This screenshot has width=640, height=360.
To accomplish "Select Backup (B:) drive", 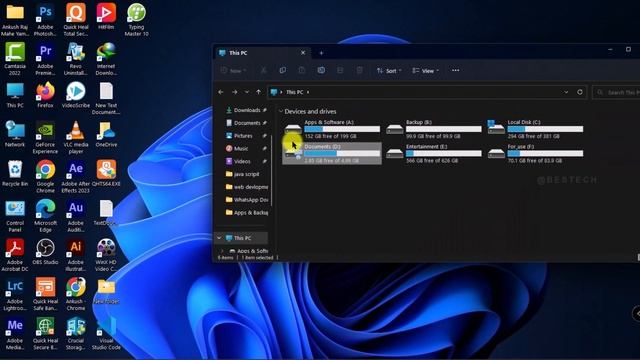I will [434, 129].
